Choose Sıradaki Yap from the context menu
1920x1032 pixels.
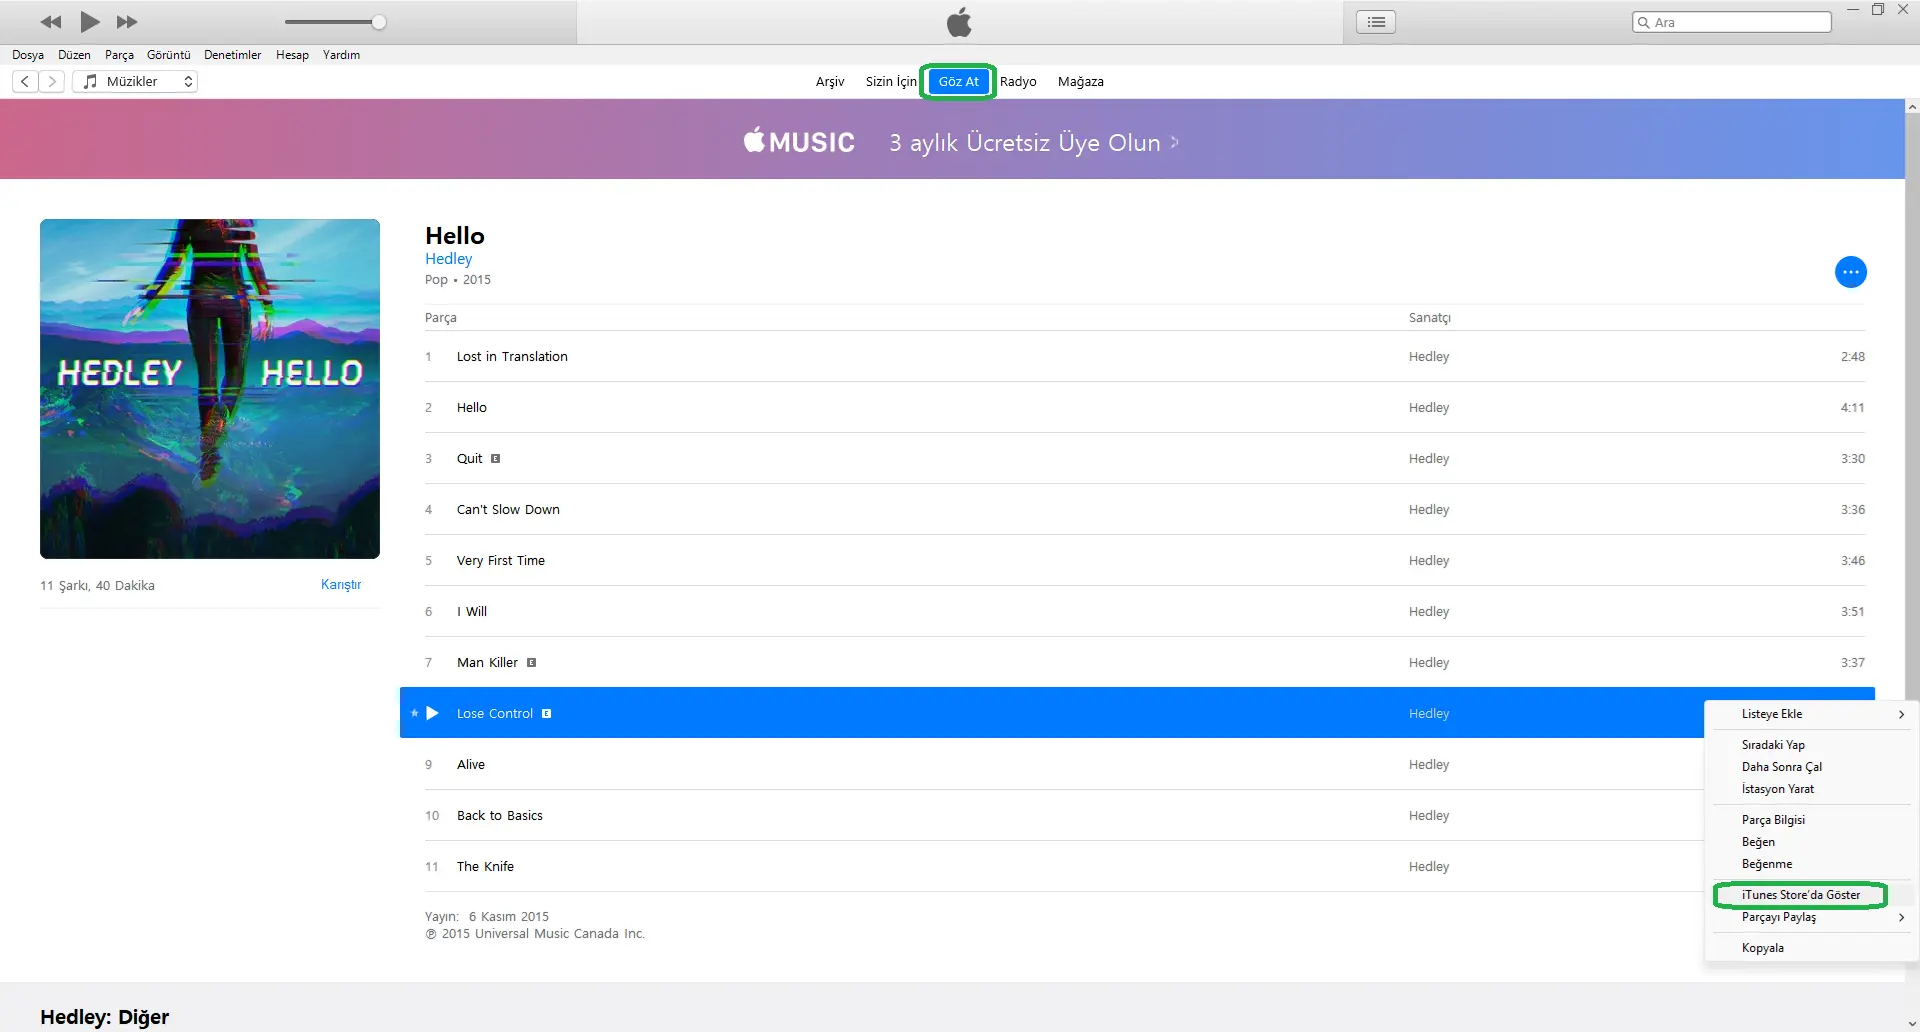pos(1810,745)
